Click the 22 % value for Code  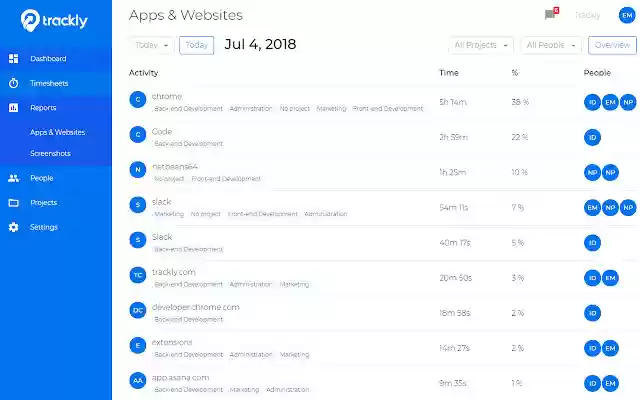point(520,137)
